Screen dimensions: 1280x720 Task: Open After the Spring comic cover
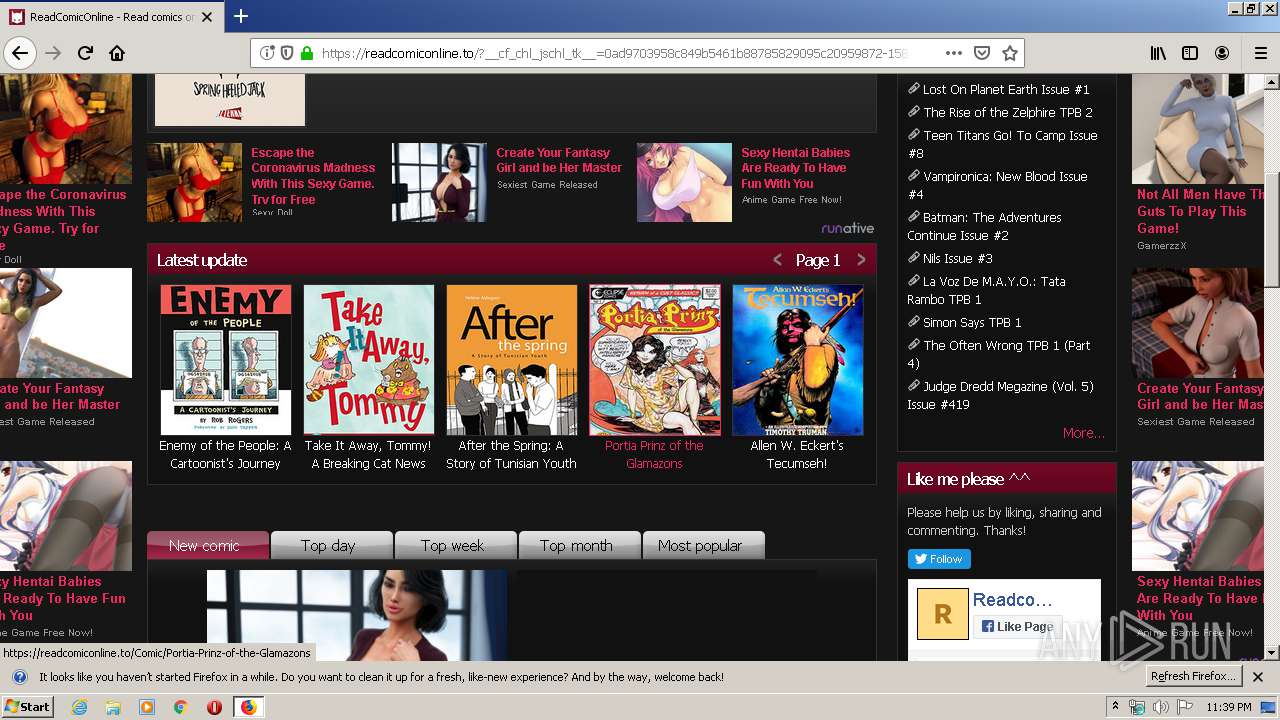tap(512, 360)
